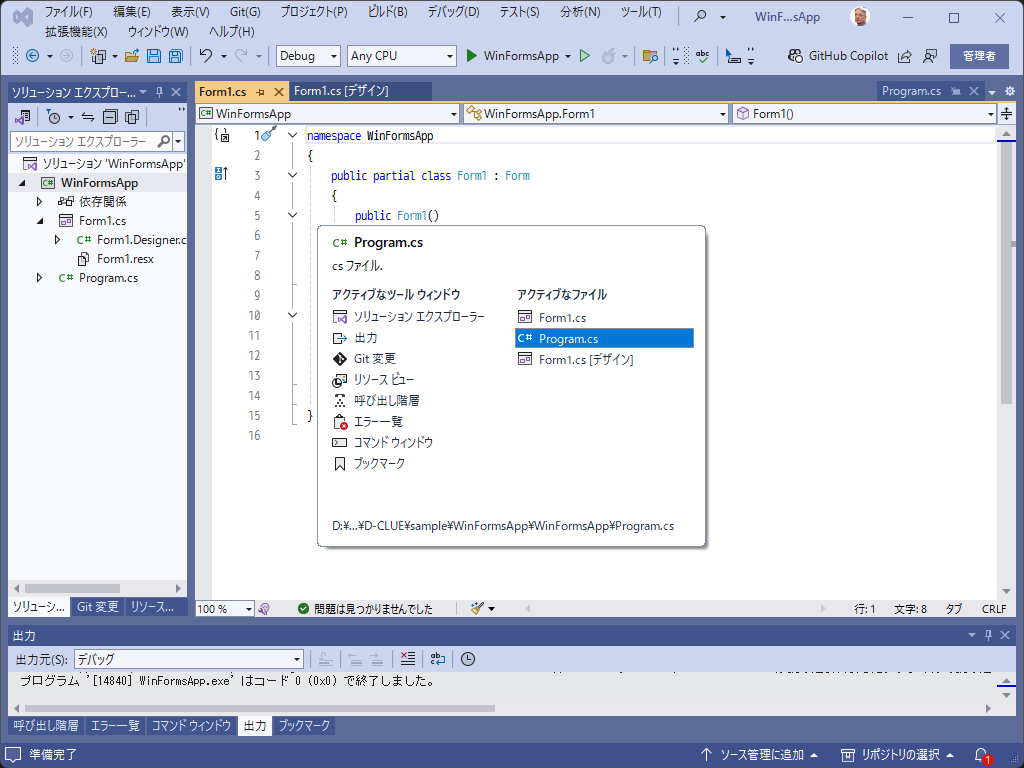Open the notifications bell icon
This screenshot has height=768, width=1024.
point(982,755)
